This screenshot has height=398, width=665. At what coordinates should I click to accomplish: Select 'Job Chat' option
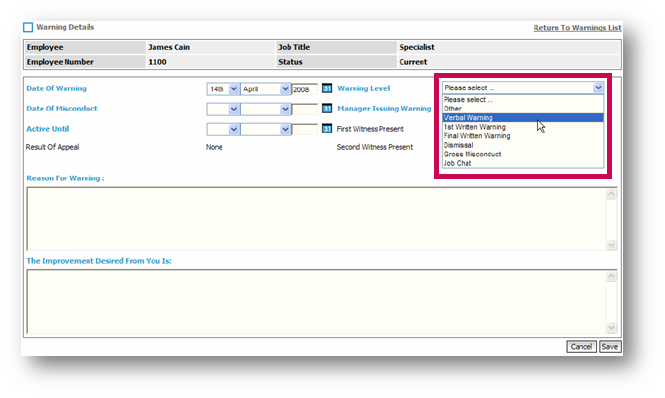523,163
